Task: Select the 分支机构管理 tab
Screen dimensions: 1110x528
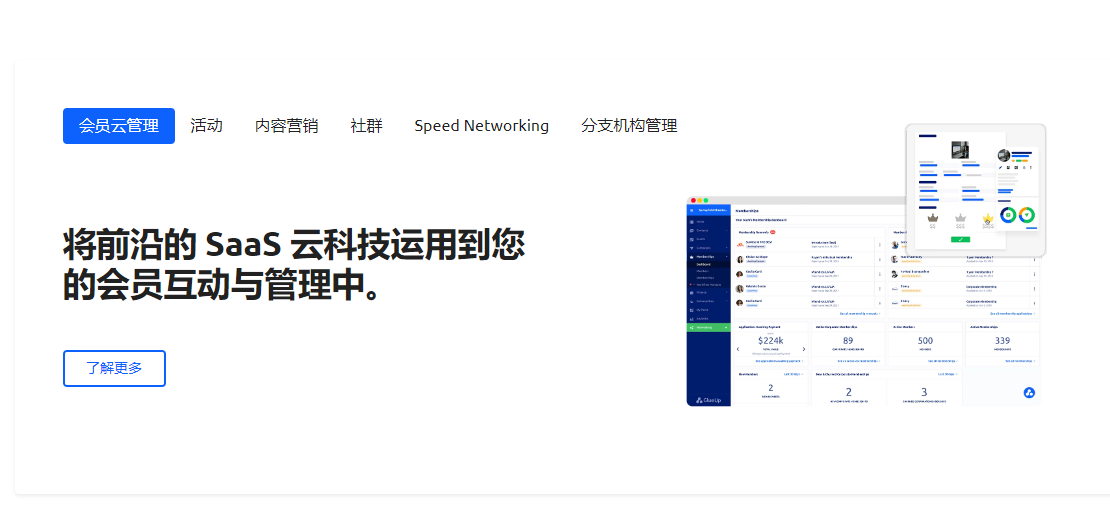Action: (629, 126)
